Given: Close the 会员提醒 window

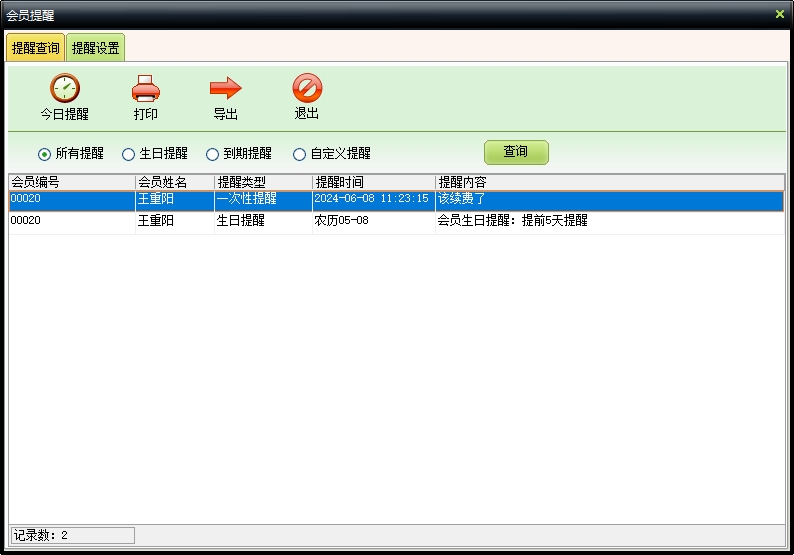Looking at the screenshot, I should (780, 14).
